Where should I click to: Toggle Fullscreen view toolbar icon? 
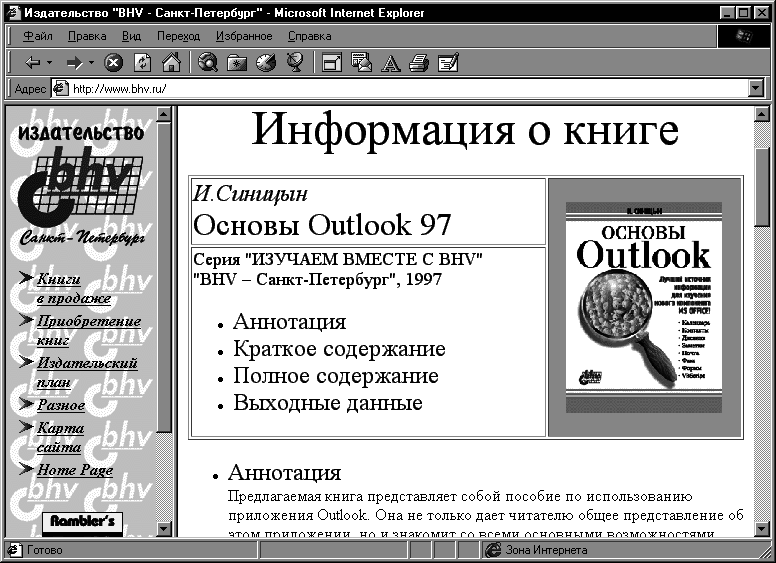(332, 63)
